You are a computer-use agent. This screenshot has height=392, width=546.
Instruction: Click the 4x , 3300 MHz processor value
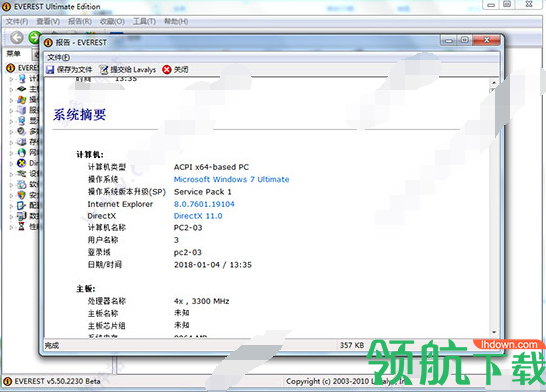202,301
